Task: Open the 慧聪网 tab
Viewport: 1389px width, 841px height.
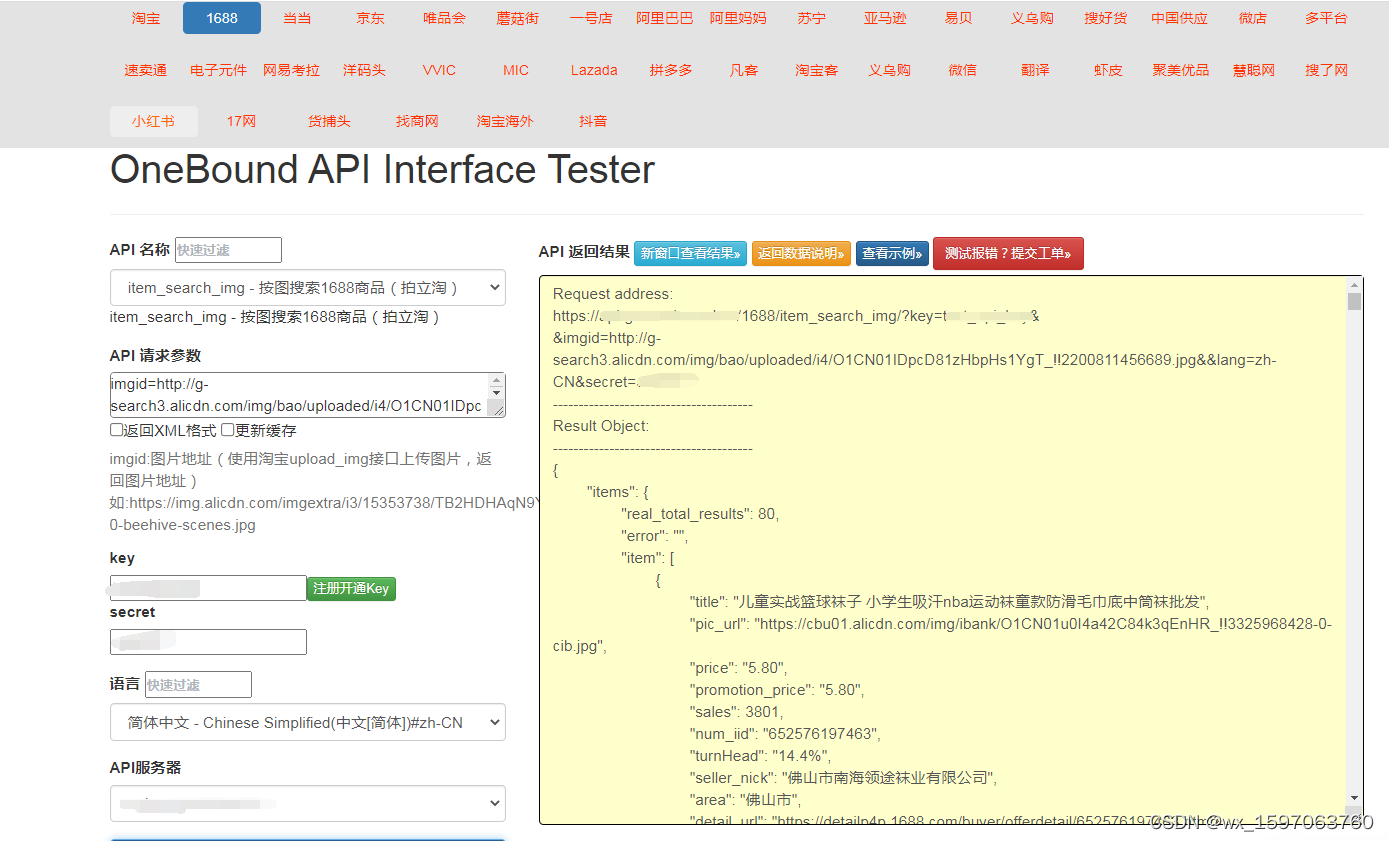Action: [1254, 70]
